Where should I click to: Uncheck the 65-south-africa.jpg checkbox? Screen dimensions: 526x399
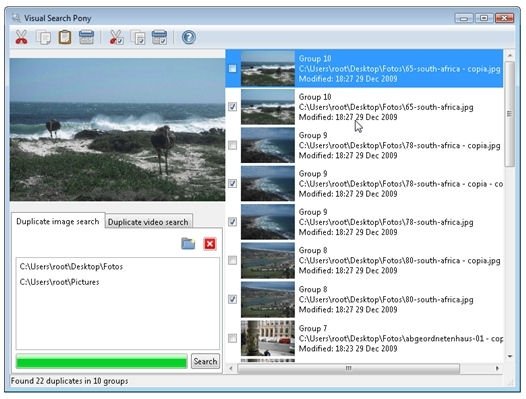tap(232, 107)
